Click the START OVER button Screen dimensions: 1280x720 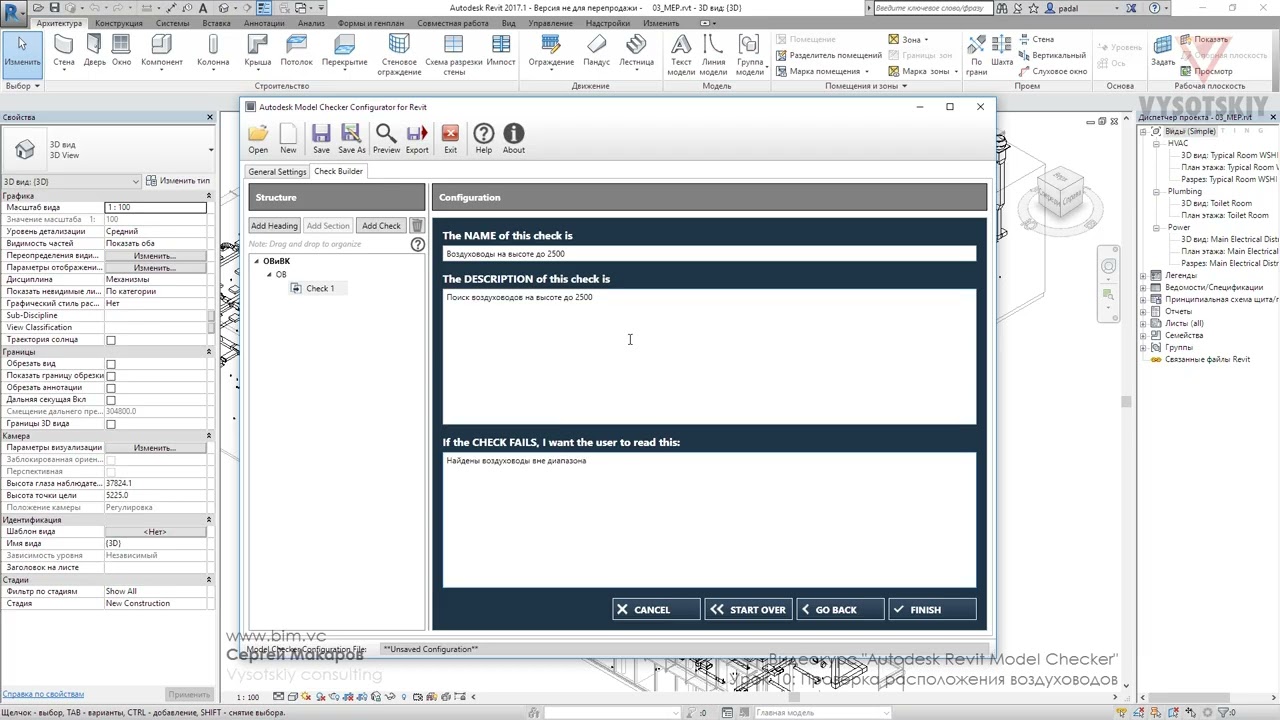coord(748,609)
